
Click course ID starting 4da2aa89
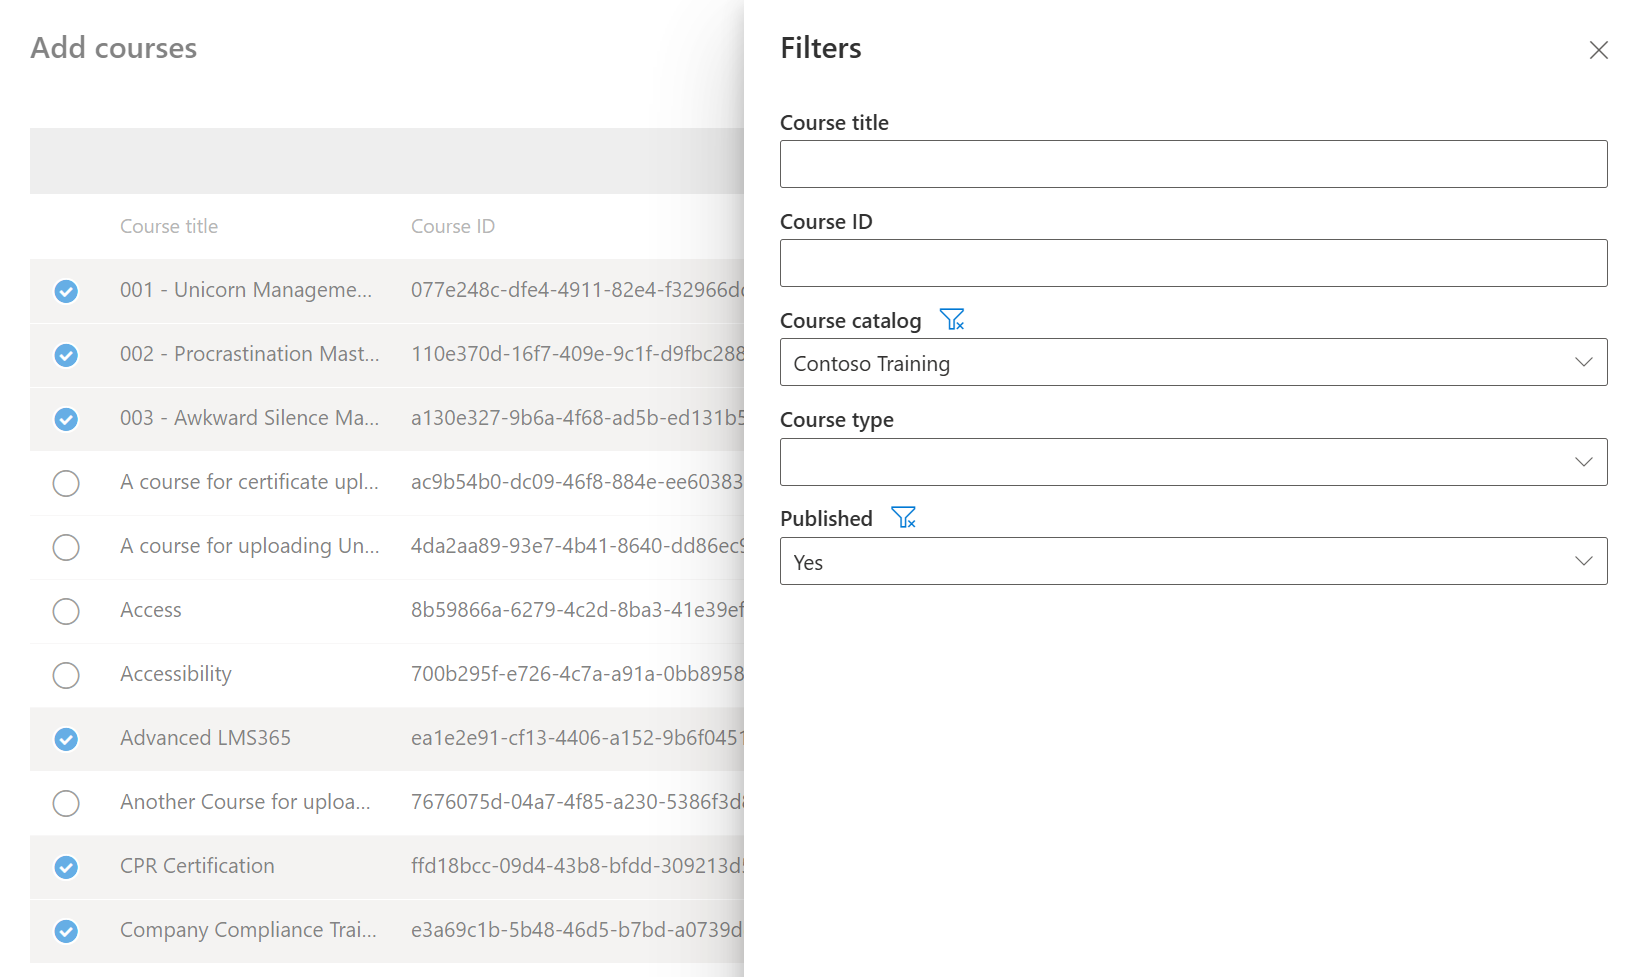point(577,546)
